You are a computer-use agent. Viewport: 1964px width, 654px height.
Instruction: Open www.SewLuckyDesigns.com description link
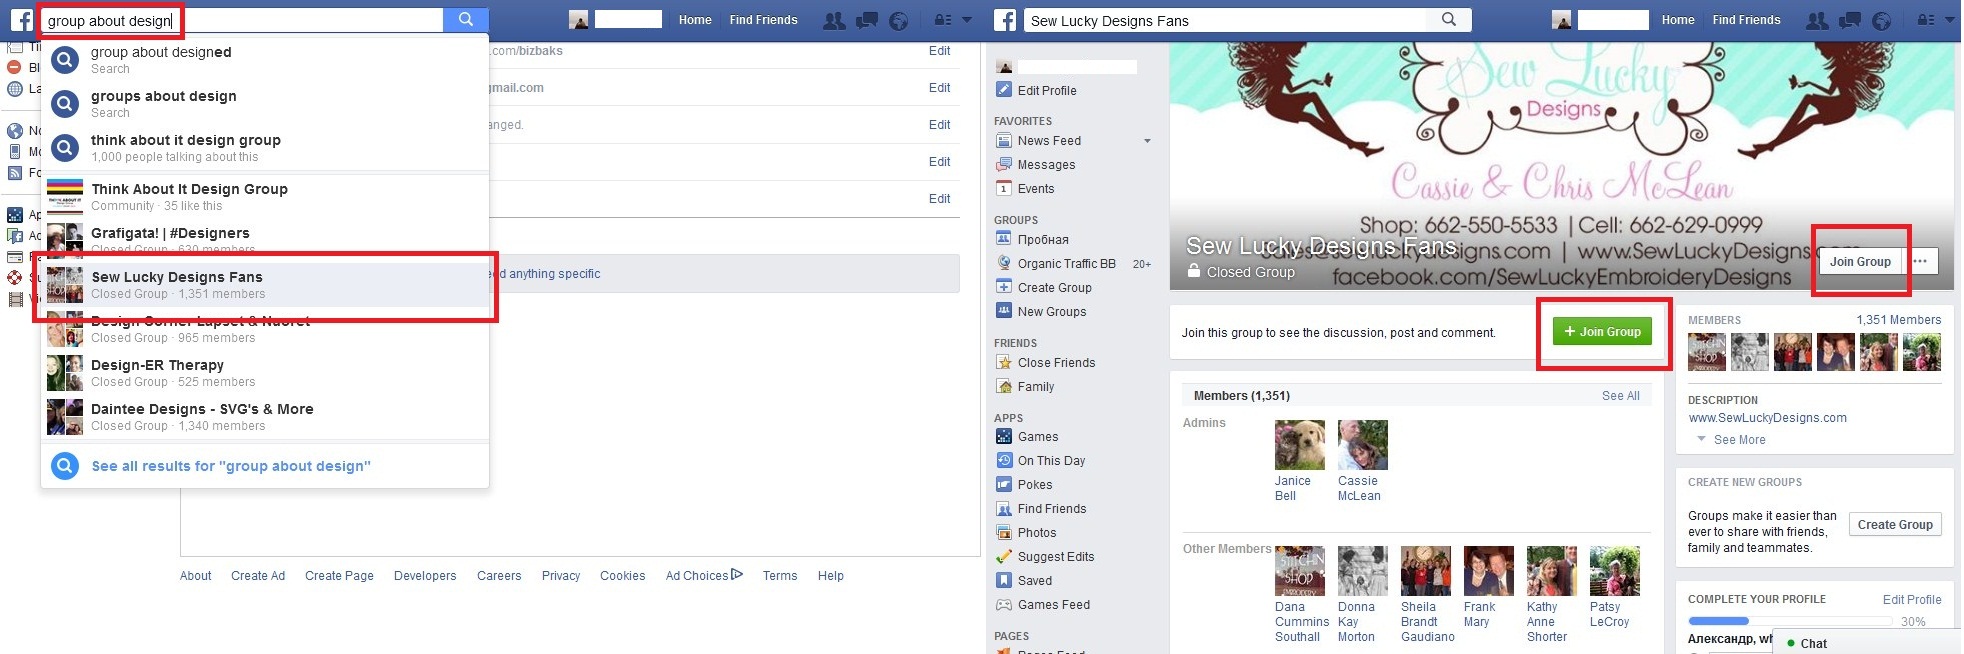point(1767,418)
